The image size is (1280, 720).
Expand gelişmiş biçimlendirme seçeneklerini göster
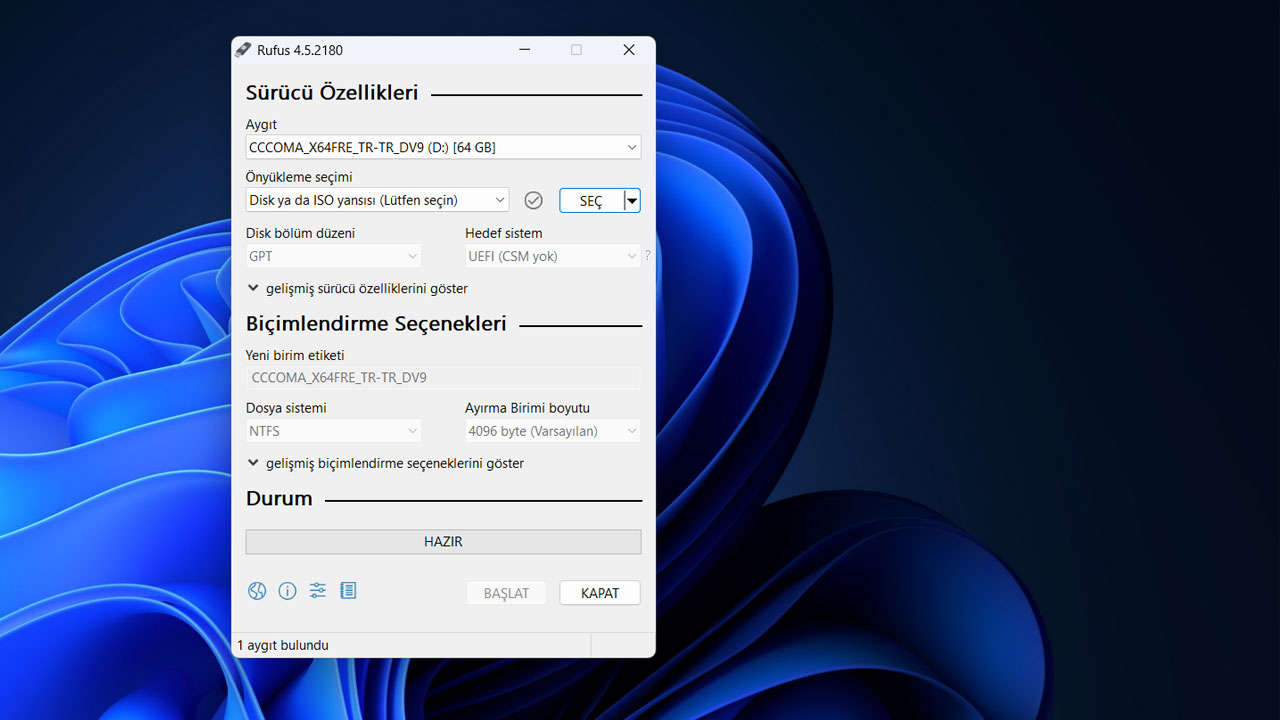click(386, 463)
